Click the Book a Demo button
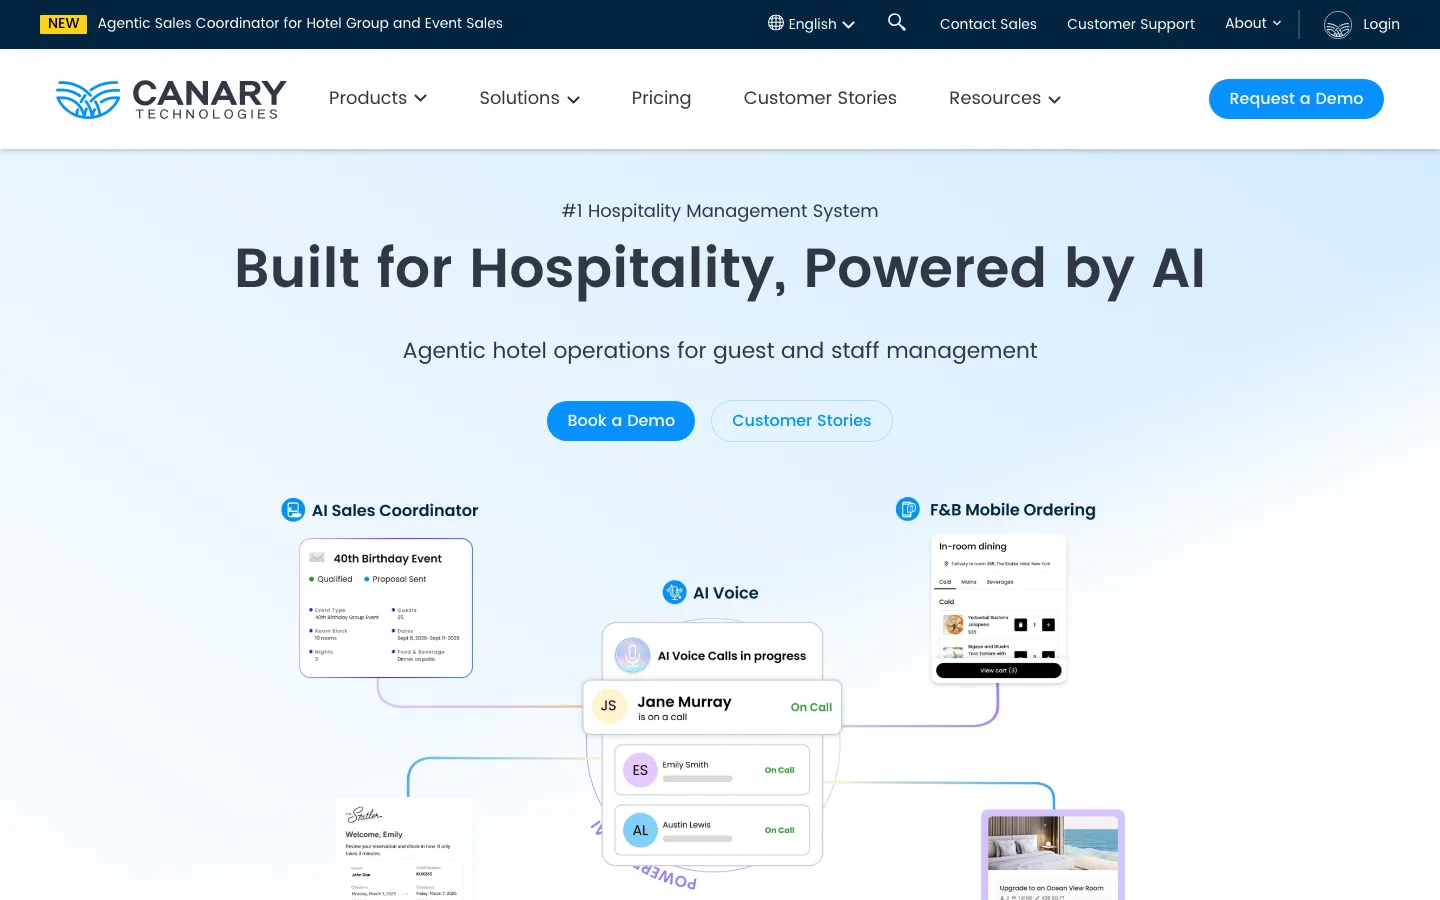This screenshot has height=900, width=1440. click(x=621, y=421)
